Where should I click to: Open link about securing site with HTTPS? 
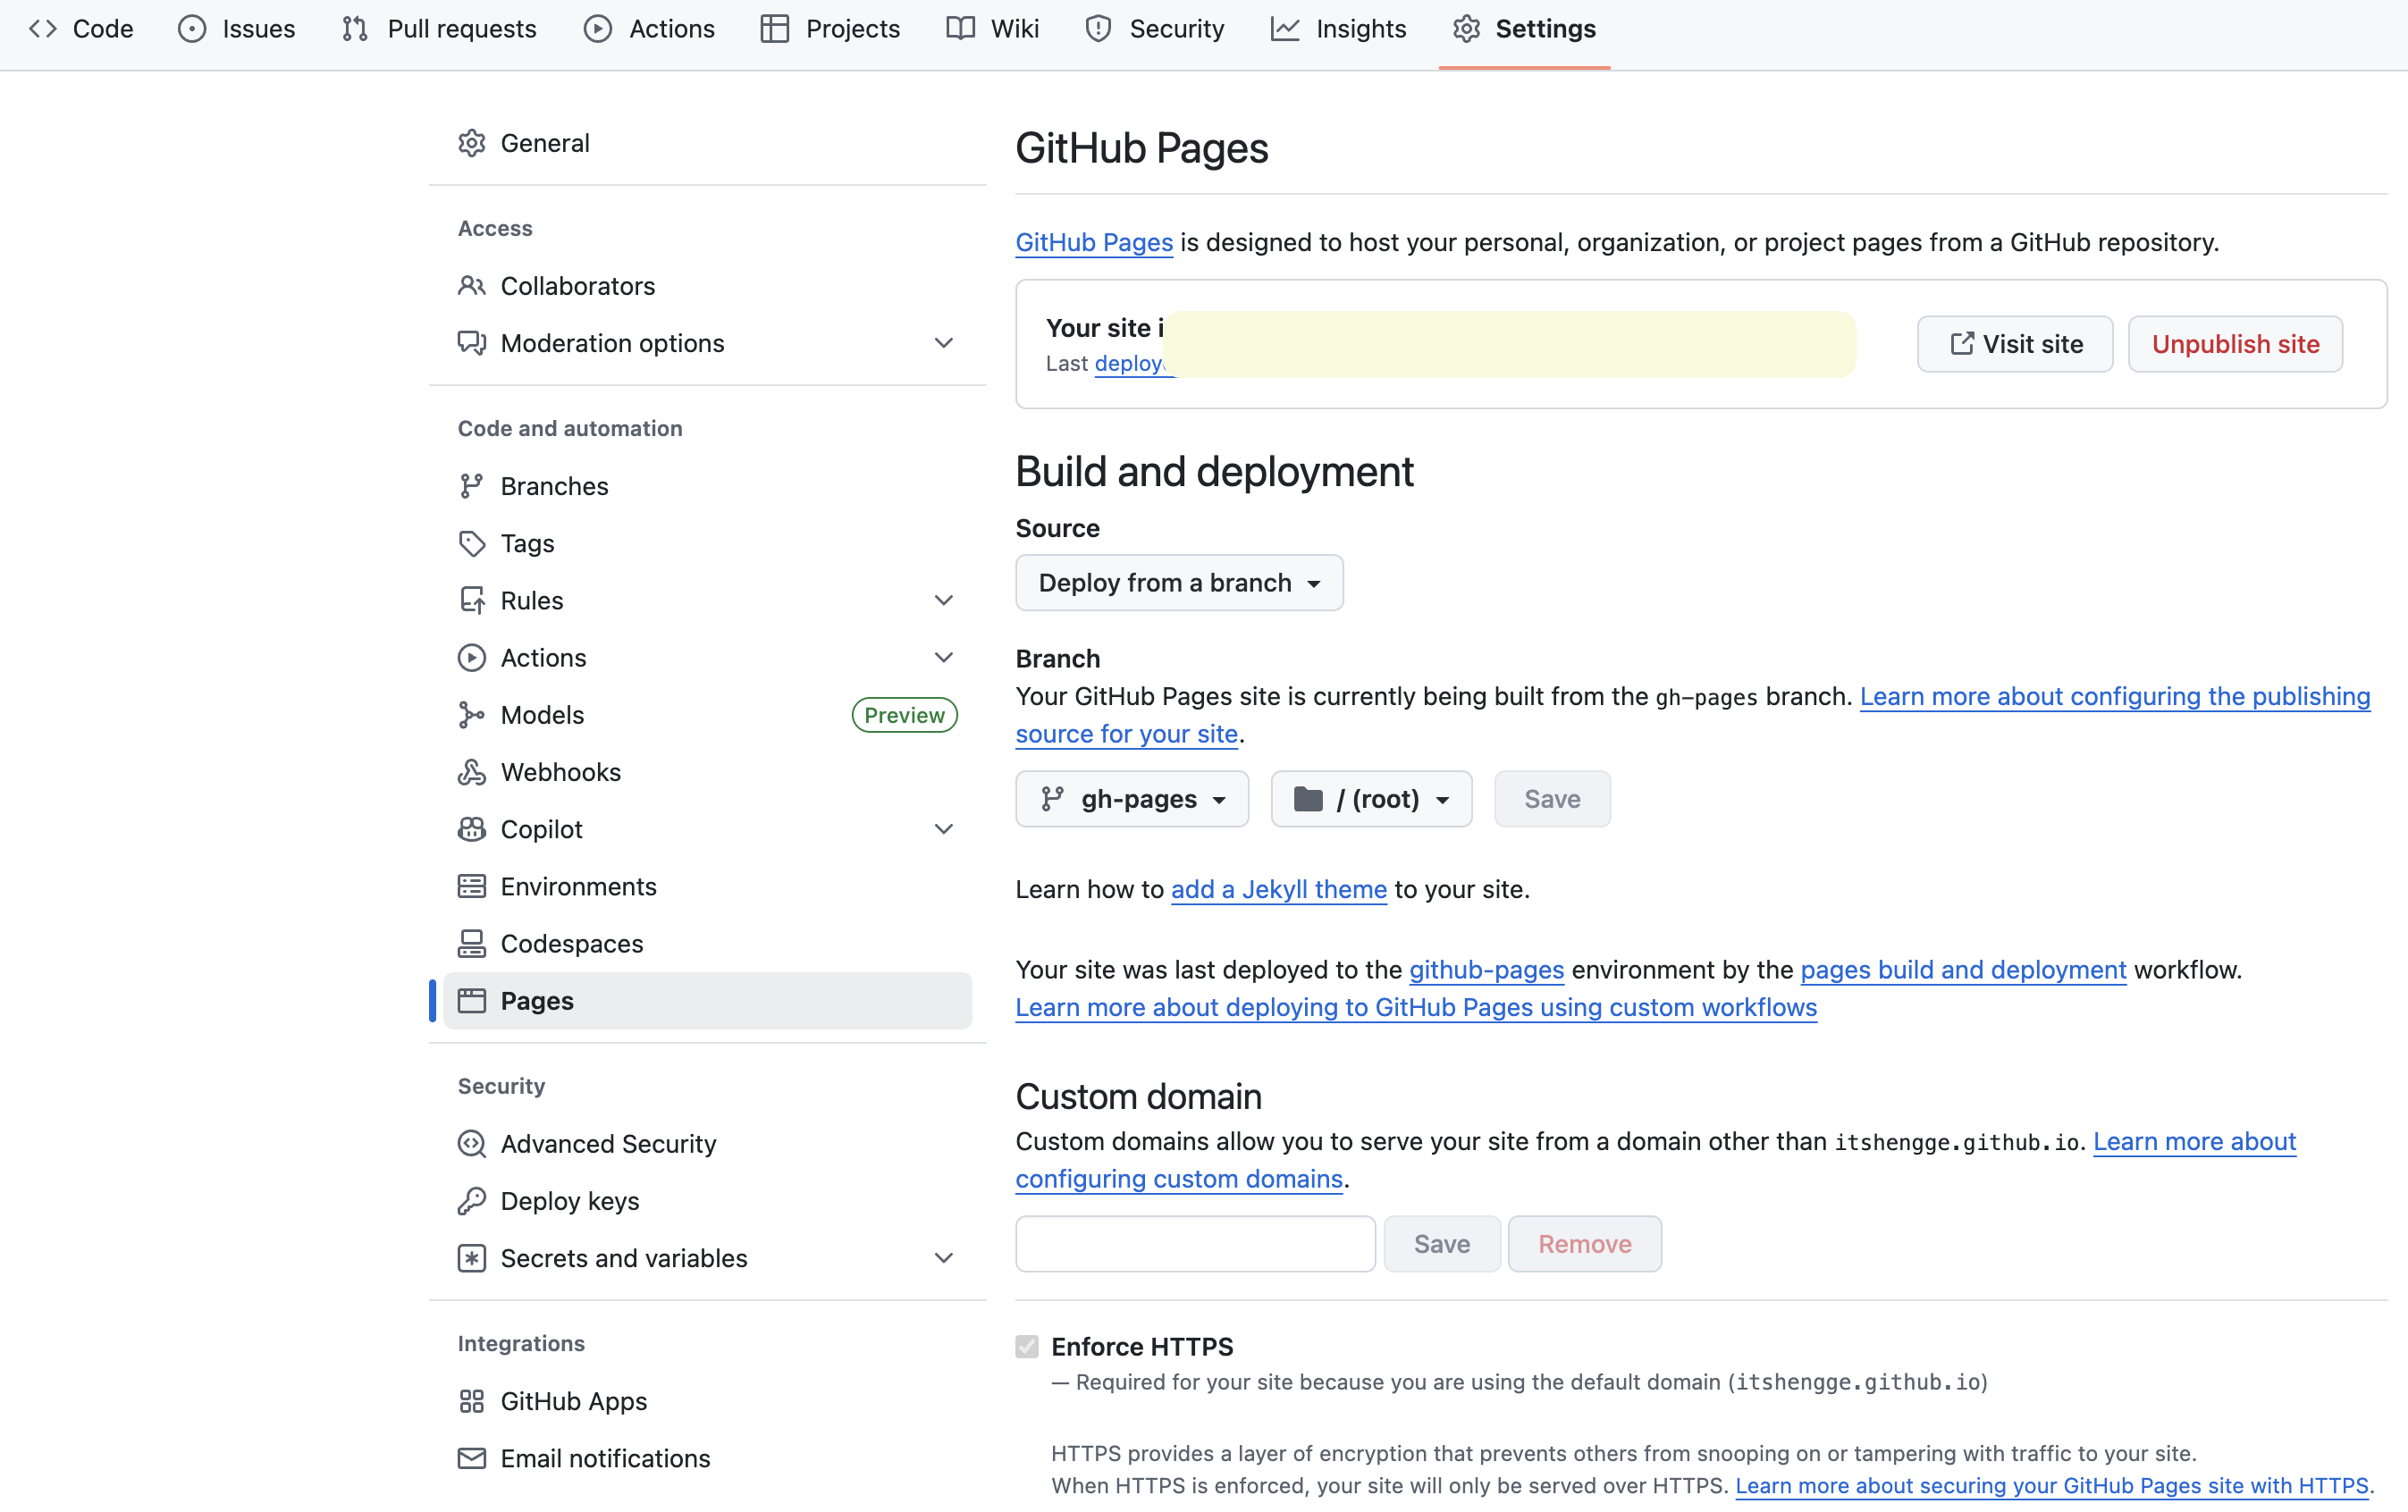coord(2051,1485)
